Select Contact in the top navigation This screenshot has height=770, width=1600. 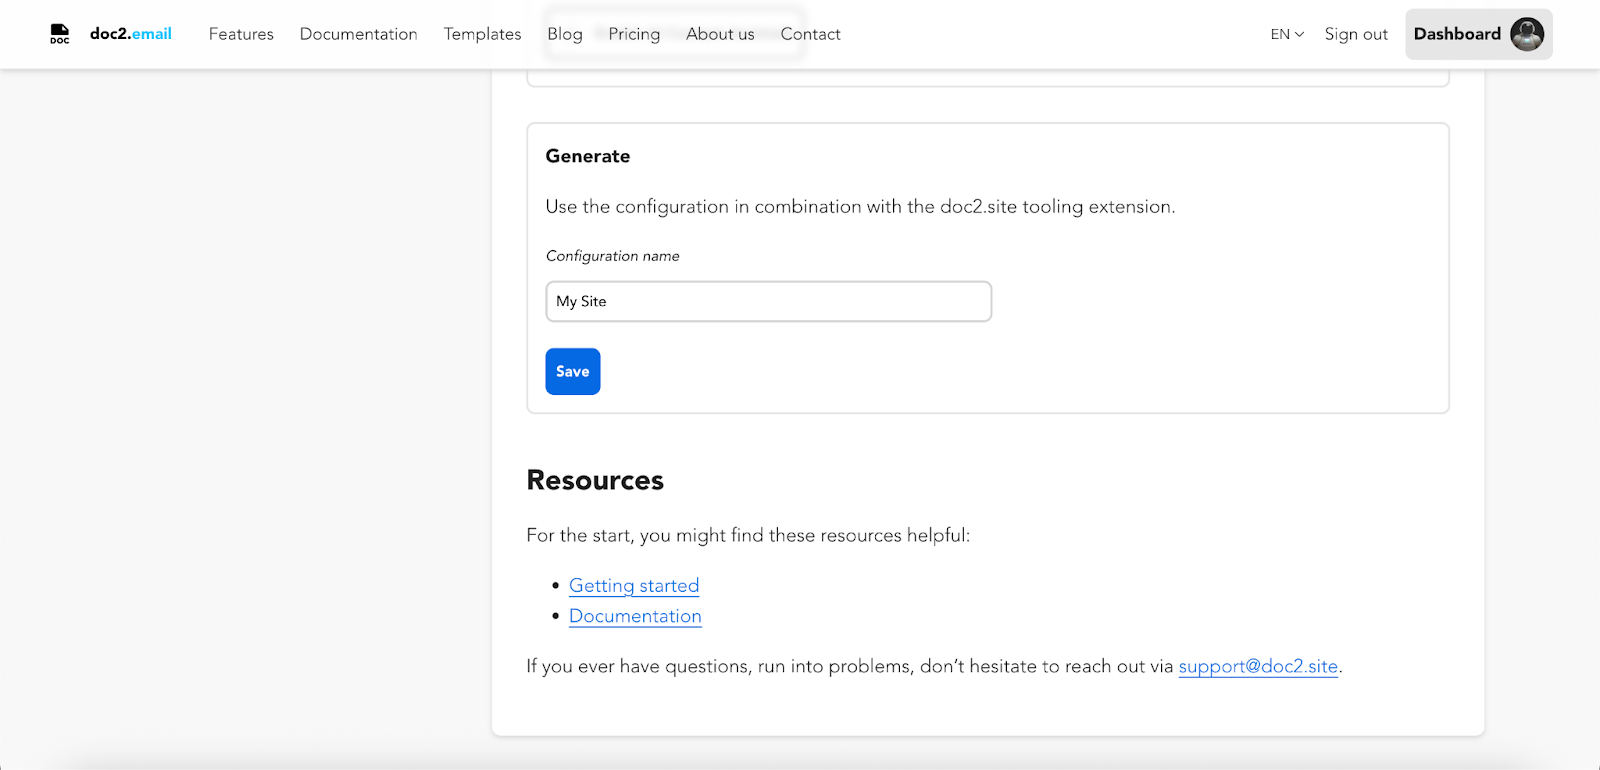[810, 34]
